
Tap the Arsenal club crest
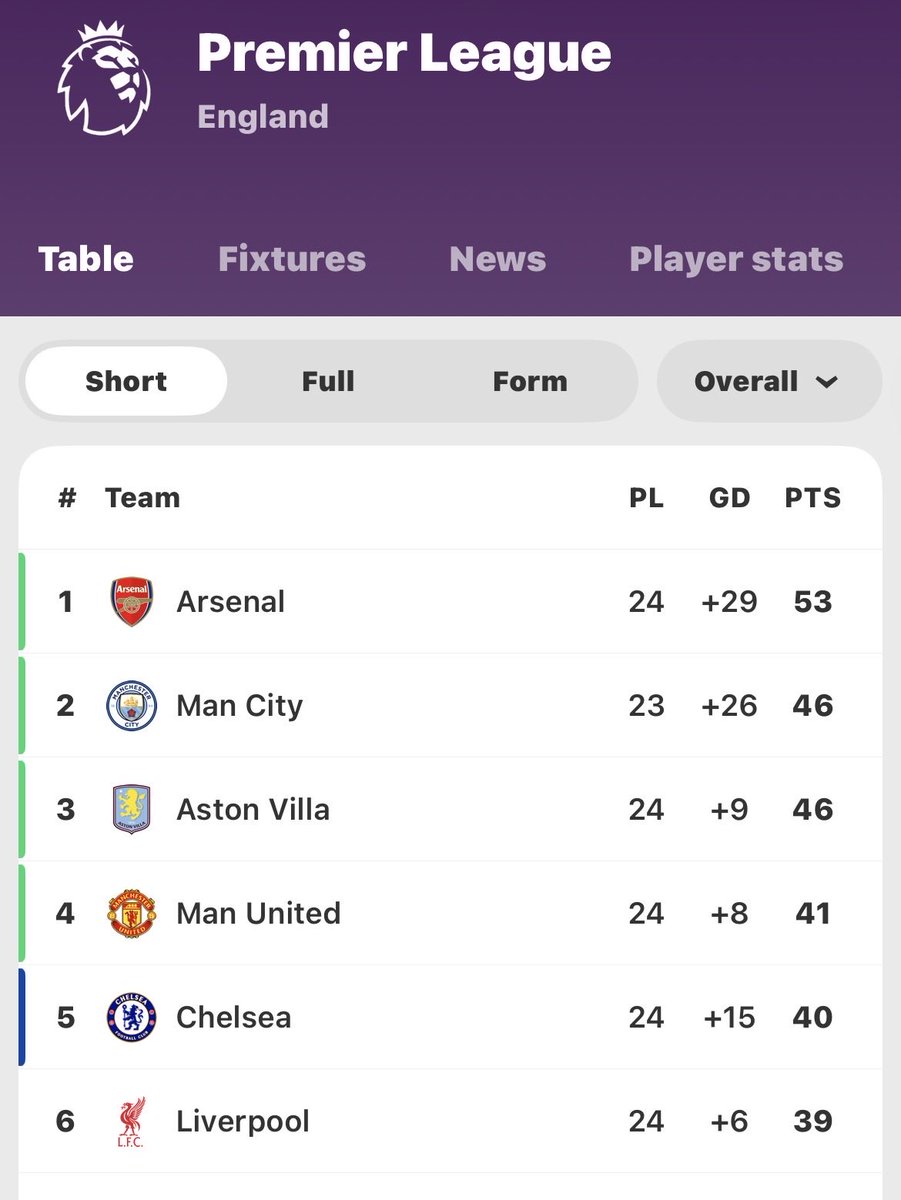(x=131, y=602)
